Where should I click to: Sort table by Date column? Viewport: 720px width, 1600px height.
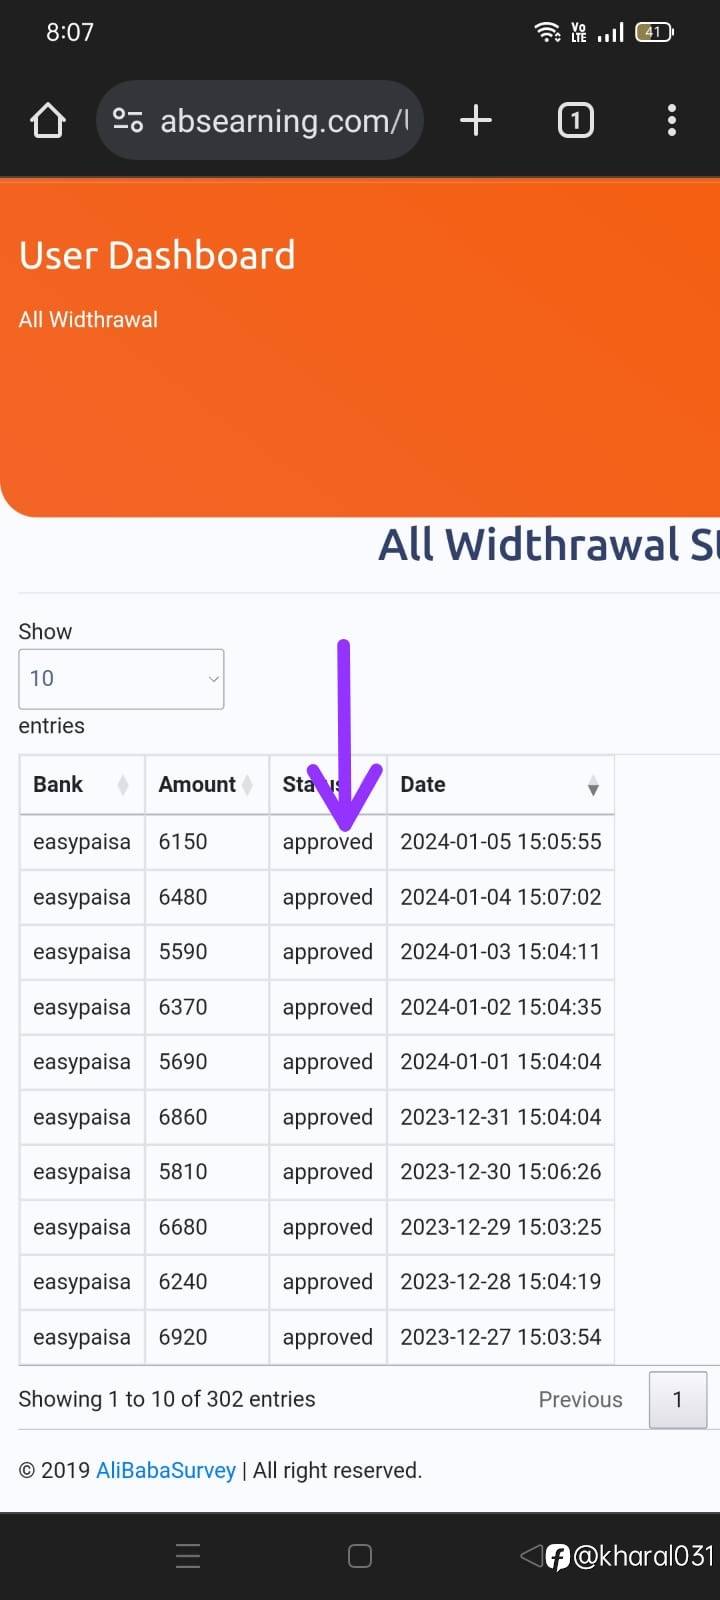(x=499, y=785)
